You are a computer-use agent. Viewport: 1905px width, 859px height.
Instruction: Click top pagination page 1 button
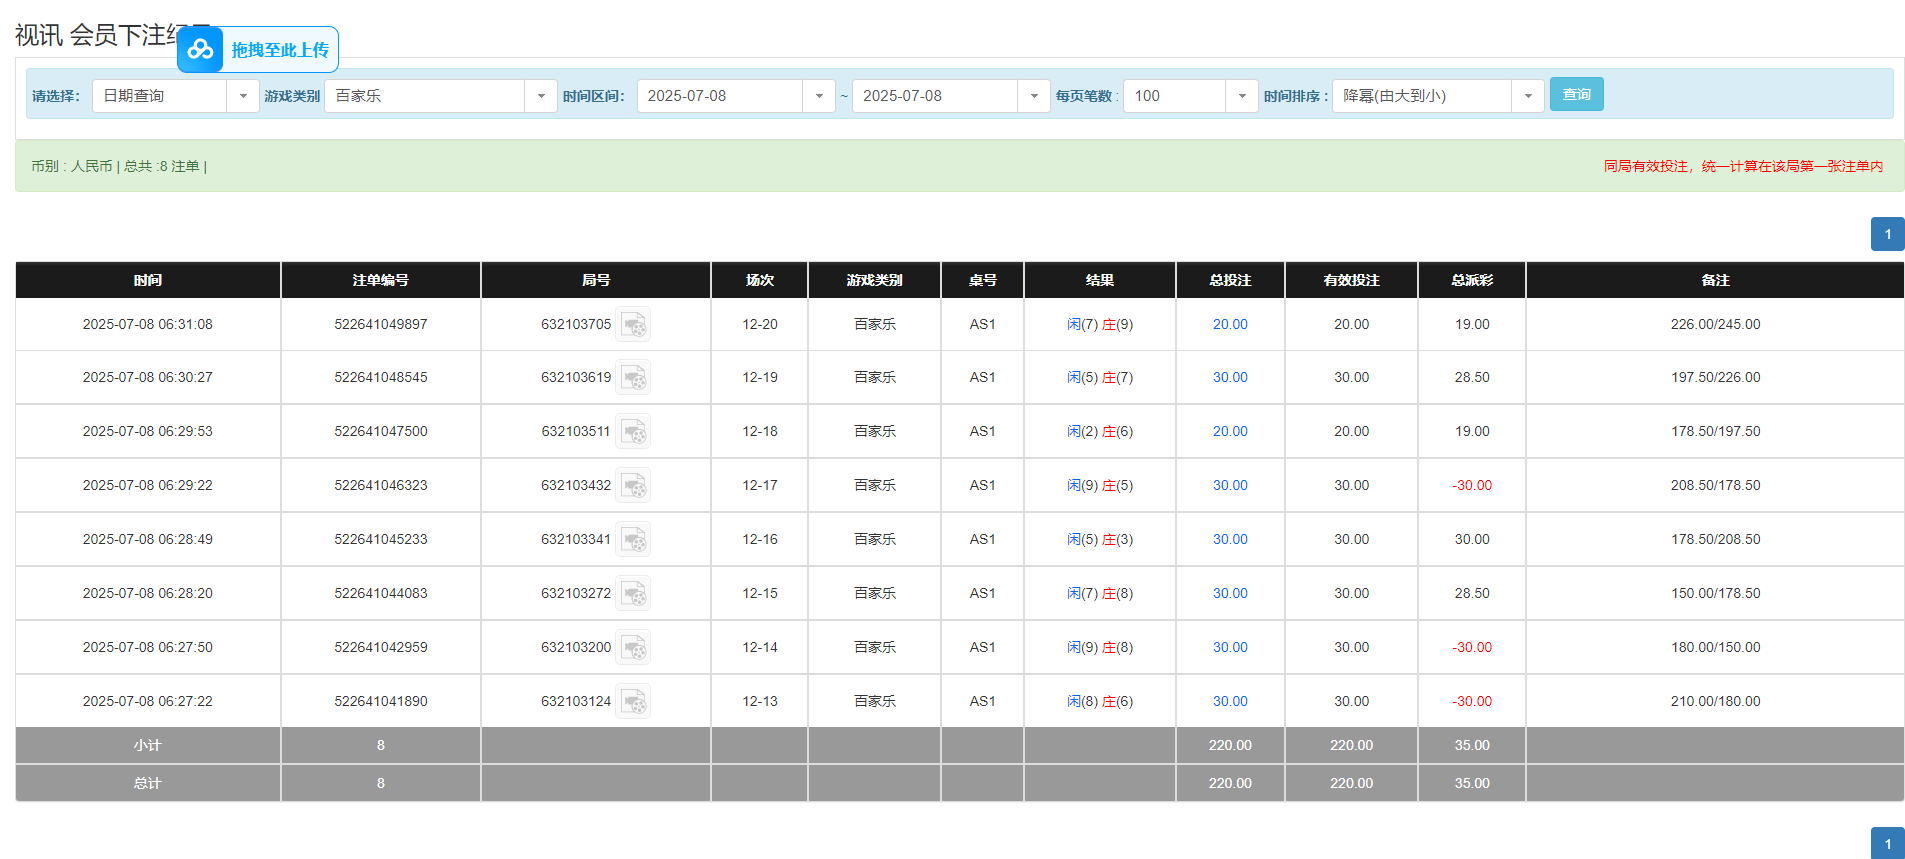pos(1887,234)
